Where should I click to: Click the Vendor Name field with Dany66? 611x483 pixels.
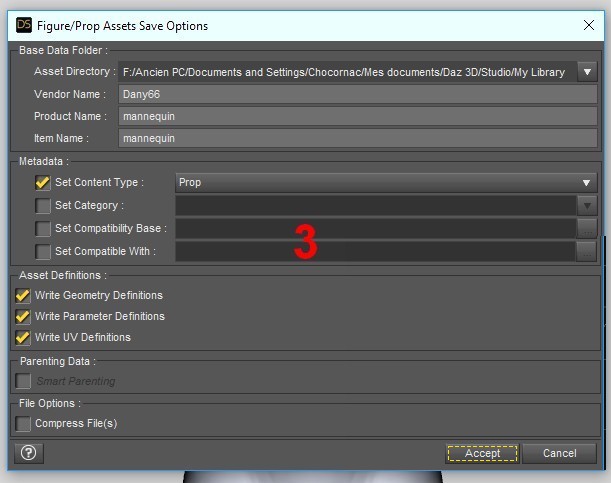pos(358,95)
